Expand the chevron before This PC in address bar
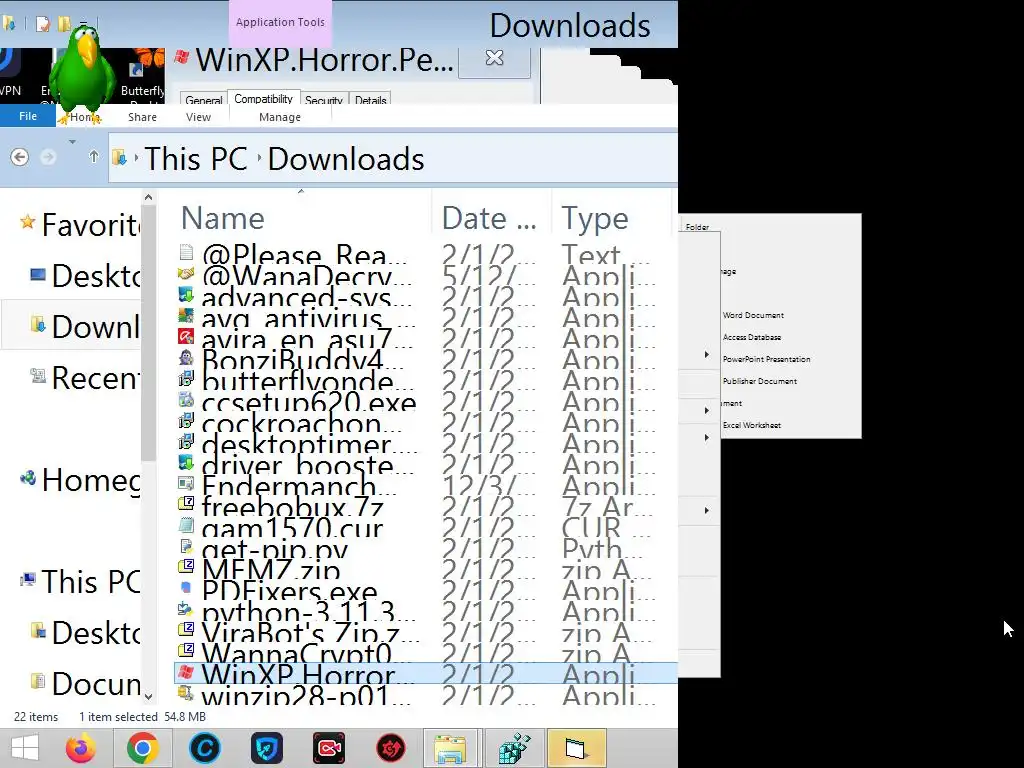Image resolution: width=1024 pixels, height=768 pixels. pos(136,157)
